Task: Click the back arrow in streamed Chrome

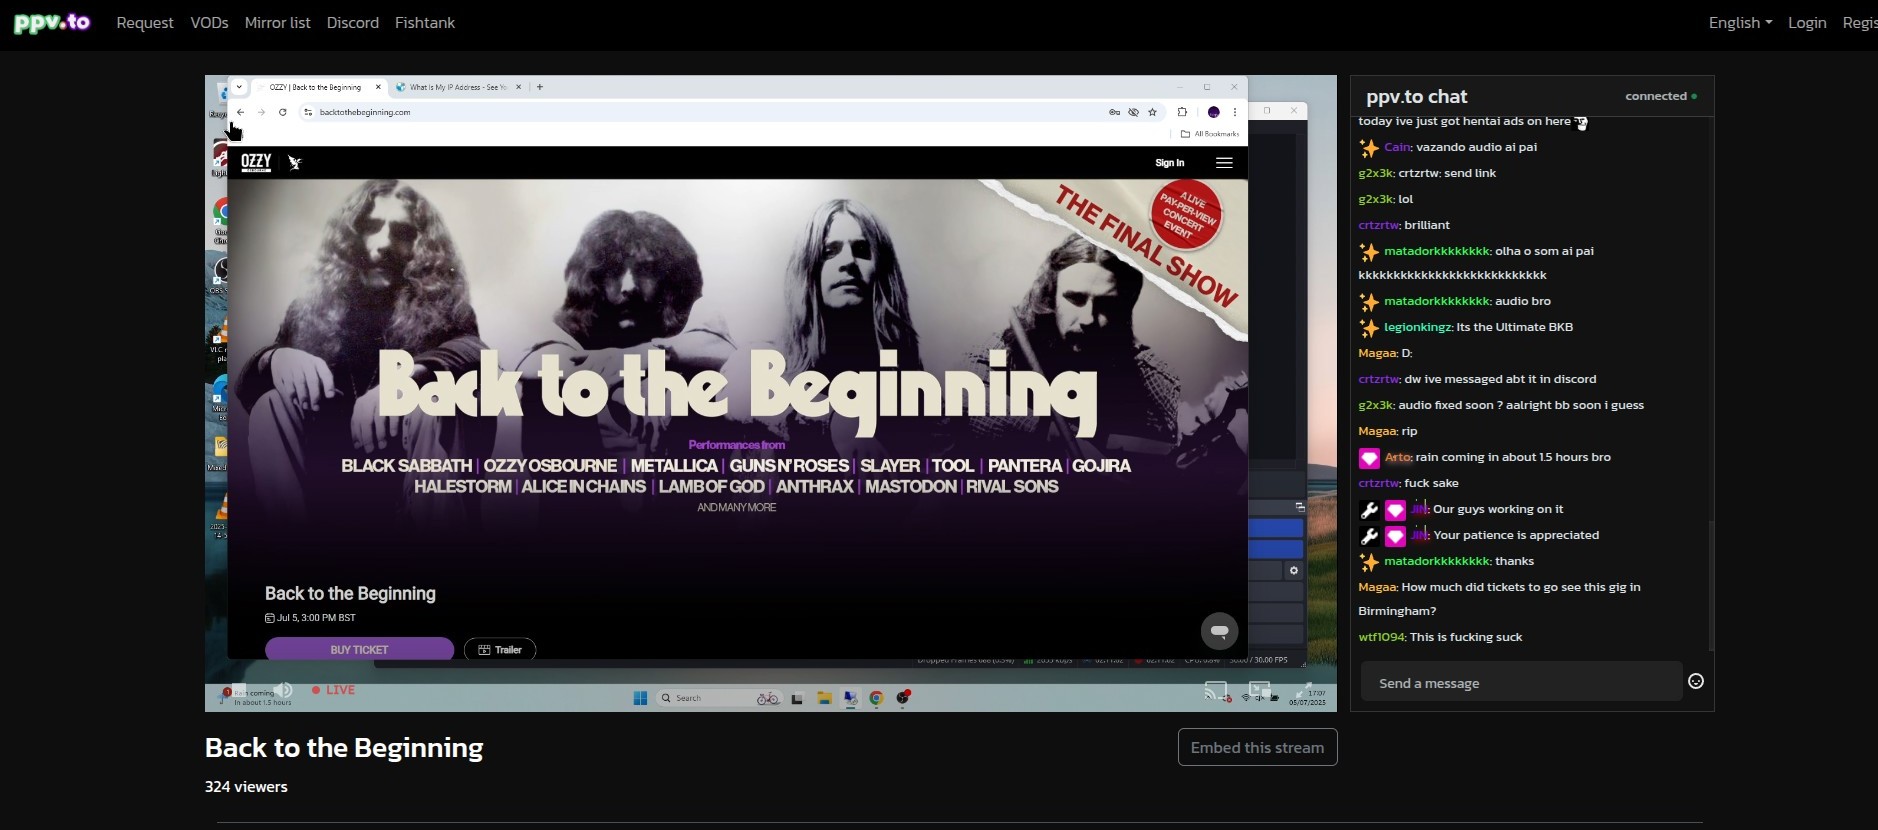Action: (240, 112)
